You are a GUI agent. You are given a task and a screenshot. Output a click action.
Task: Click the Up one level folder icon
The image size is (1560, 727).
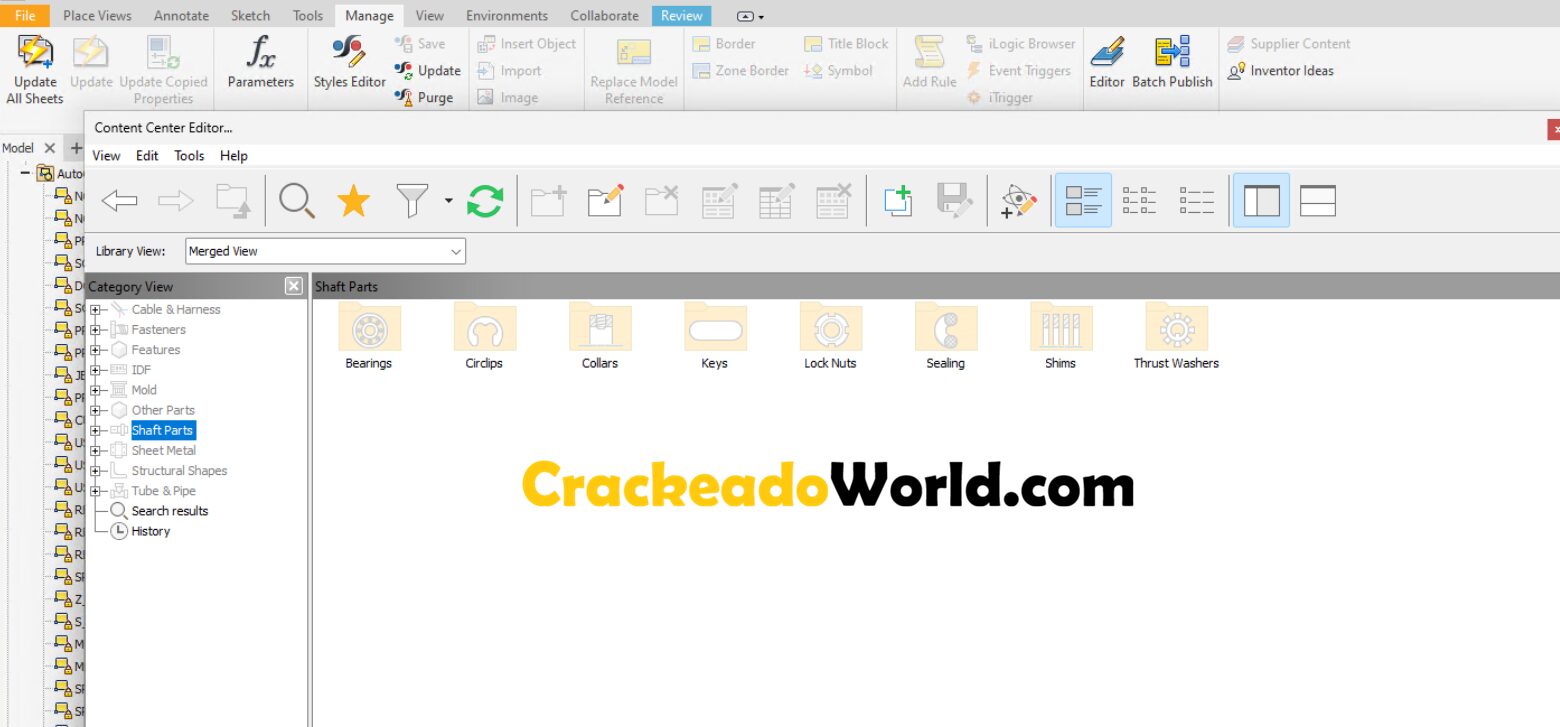pyautogui.click(x=234, y=201)
